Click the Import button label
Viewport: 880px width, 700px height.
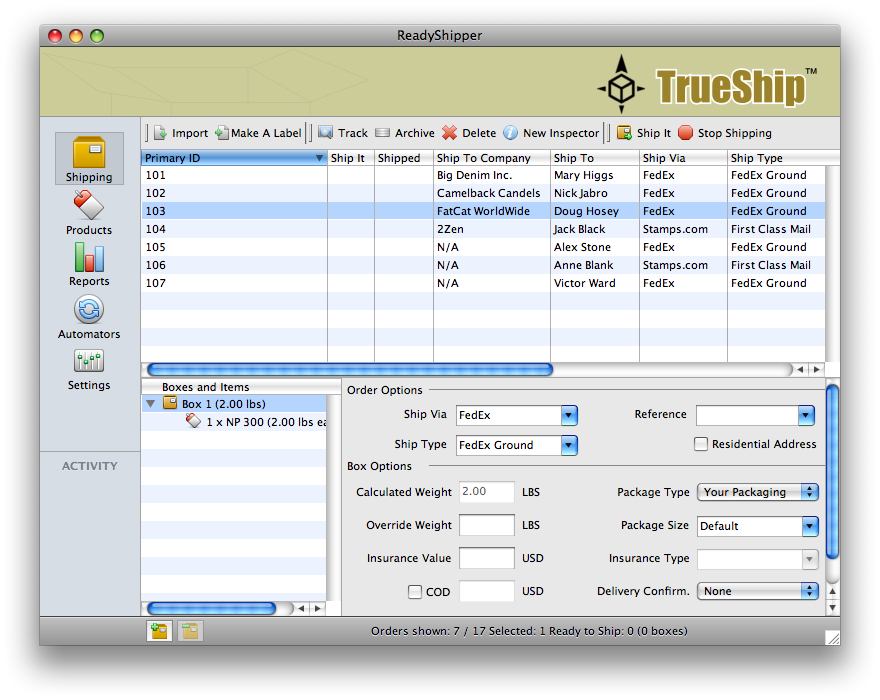tap(190, 133)
